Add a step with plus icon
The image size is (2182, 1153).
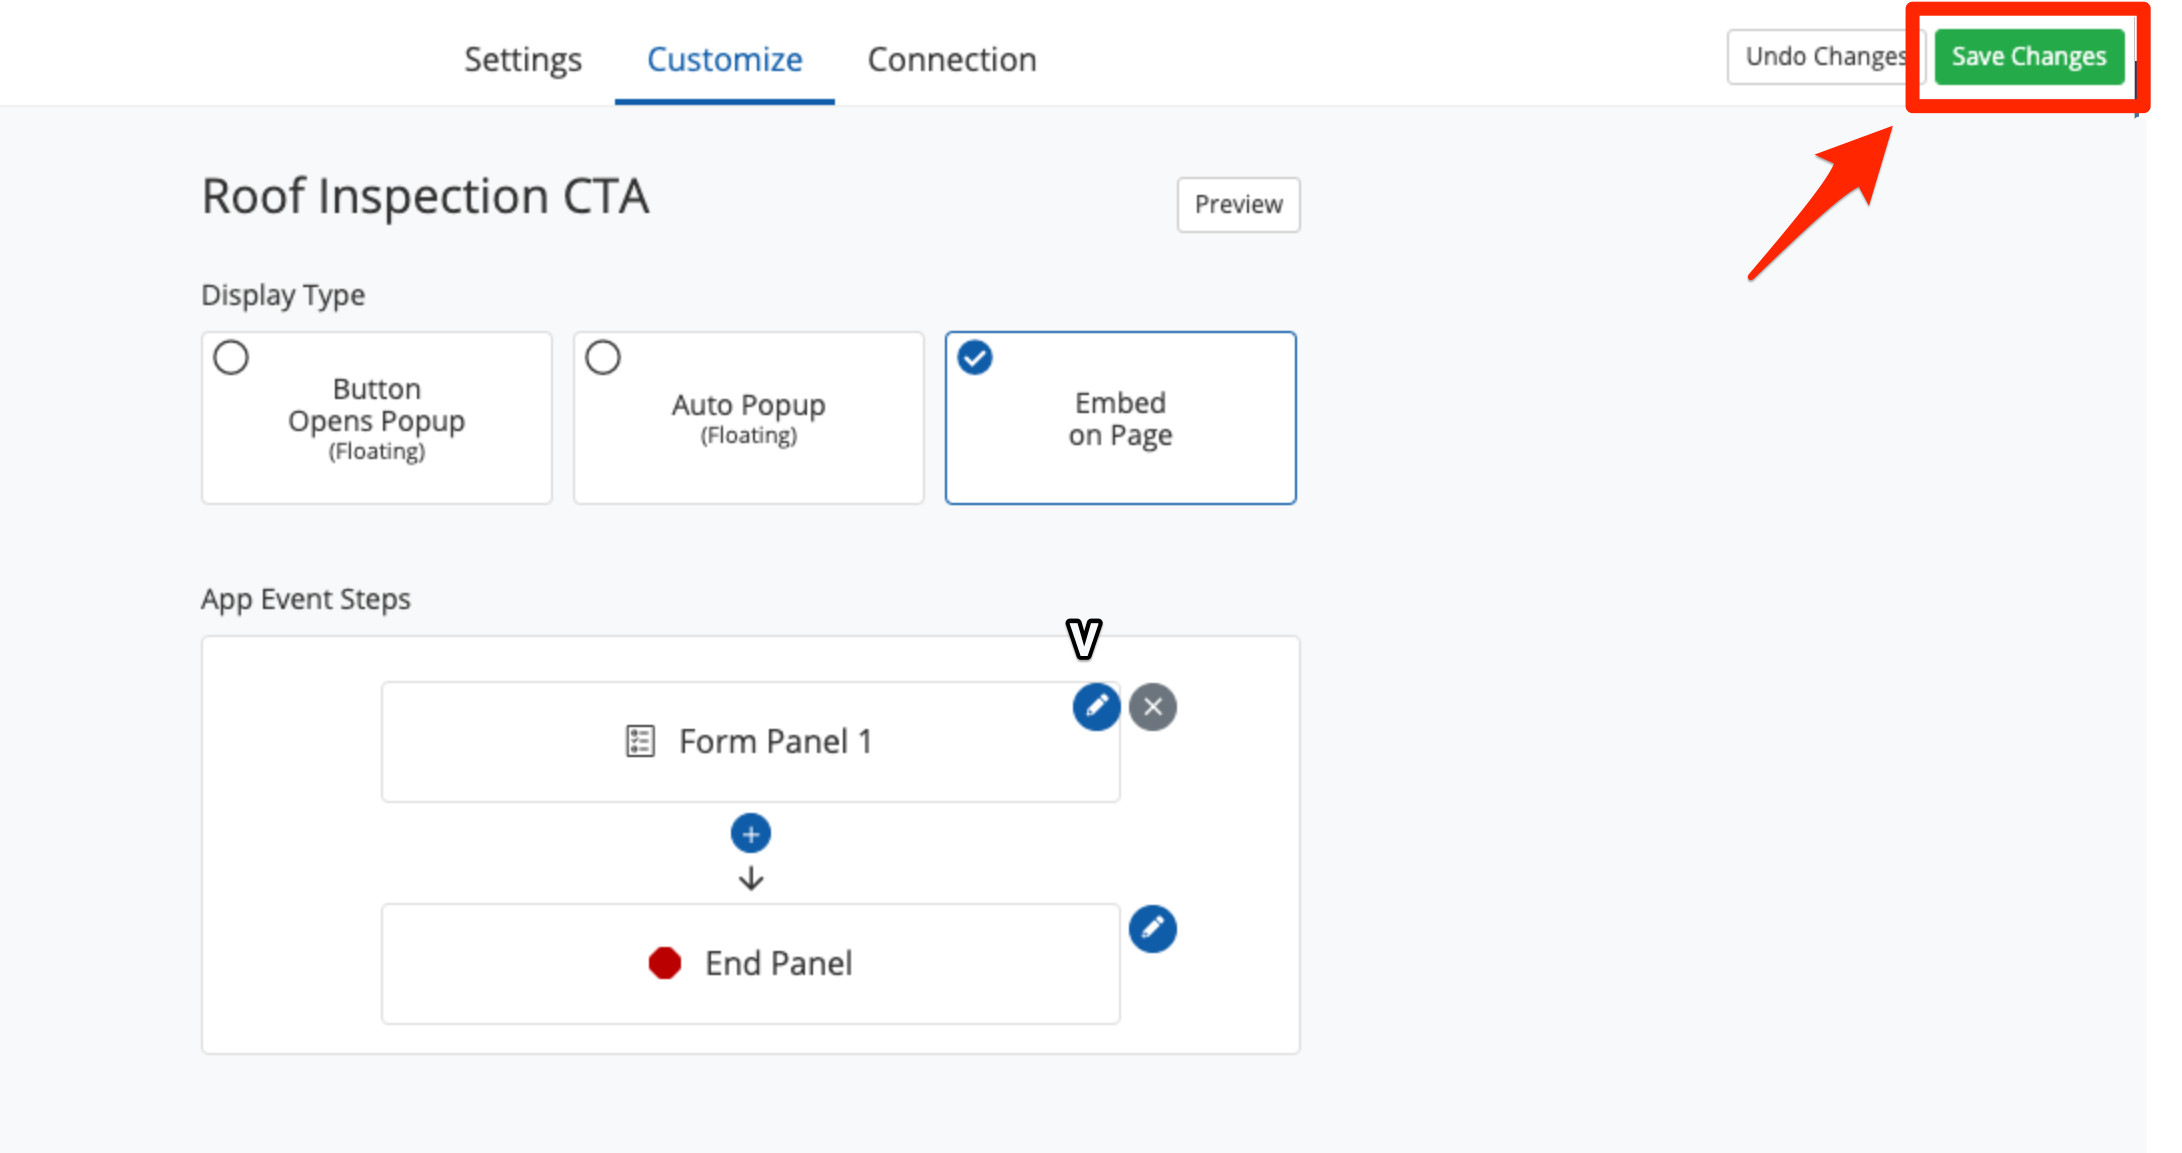tap(750, 833)
